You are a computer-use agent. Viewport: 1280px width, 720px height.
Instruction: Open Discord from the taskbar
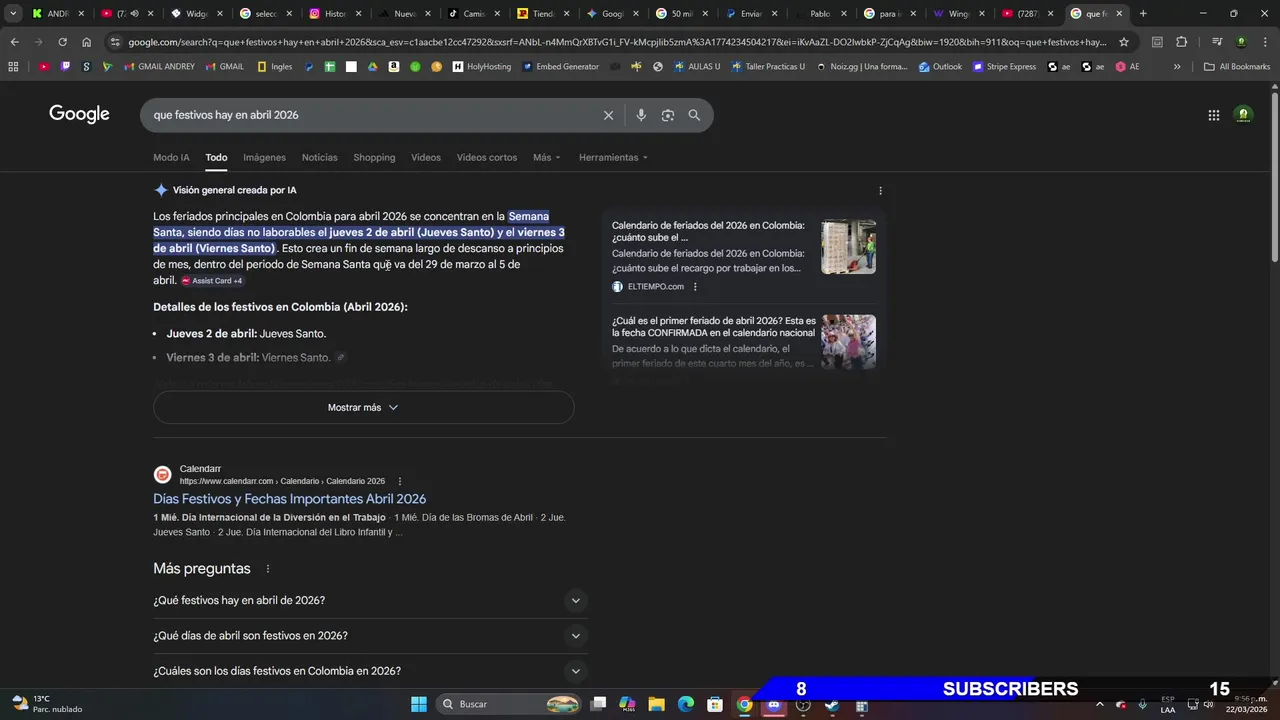(773, 704)
